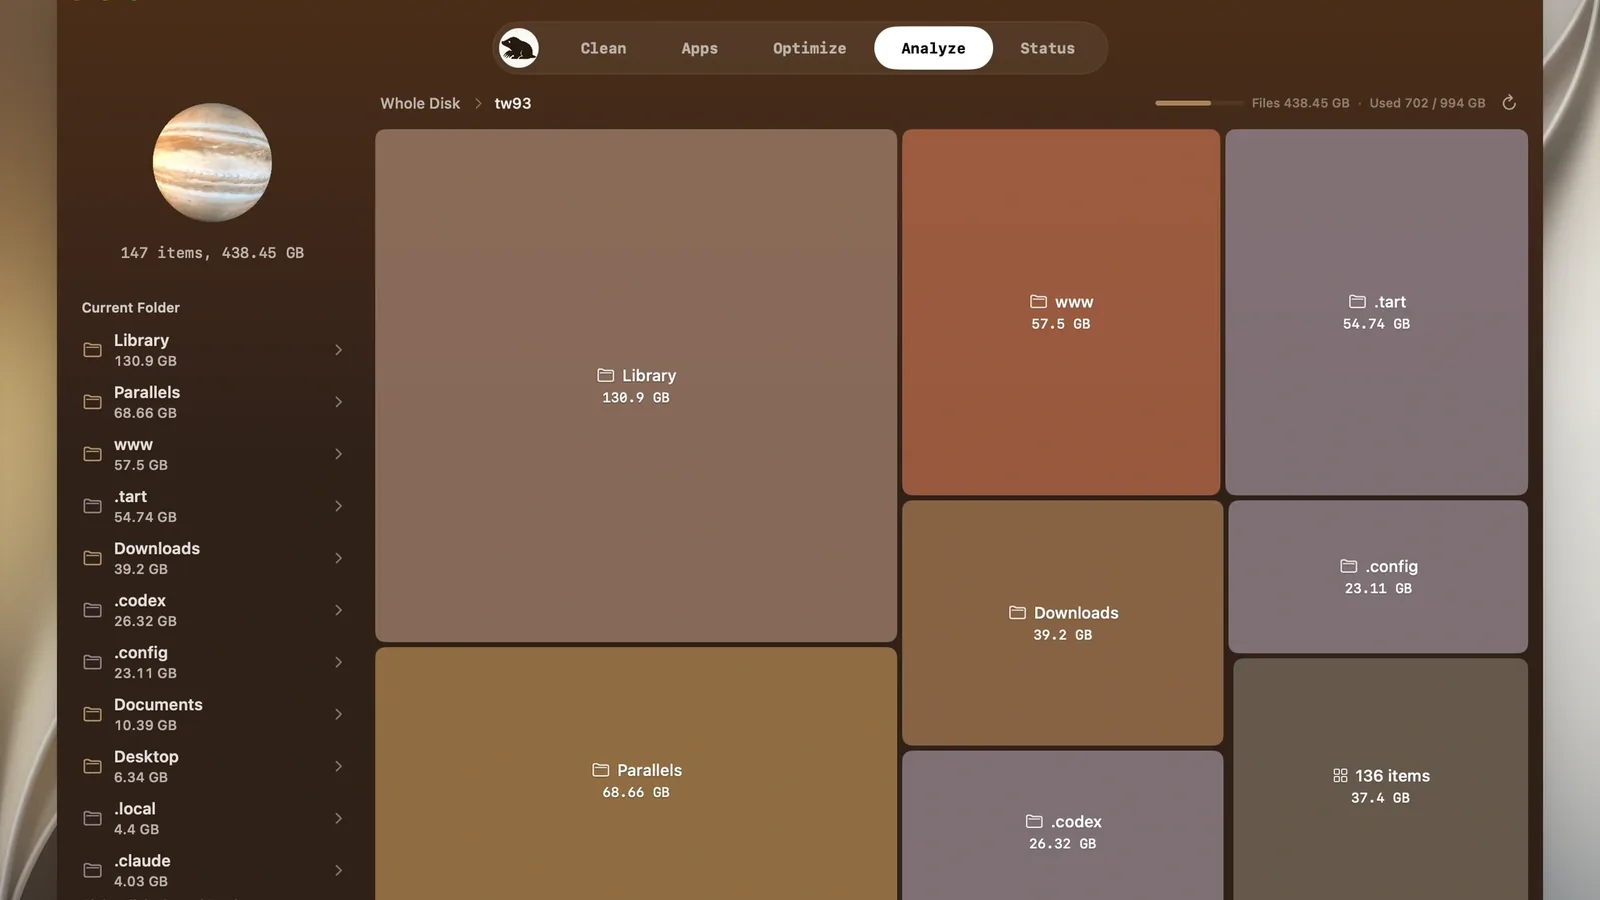Open the Parallels 68.66 GB treemap tile
Viewport: 1600px width, 900px height.
(x=636, y=774)
